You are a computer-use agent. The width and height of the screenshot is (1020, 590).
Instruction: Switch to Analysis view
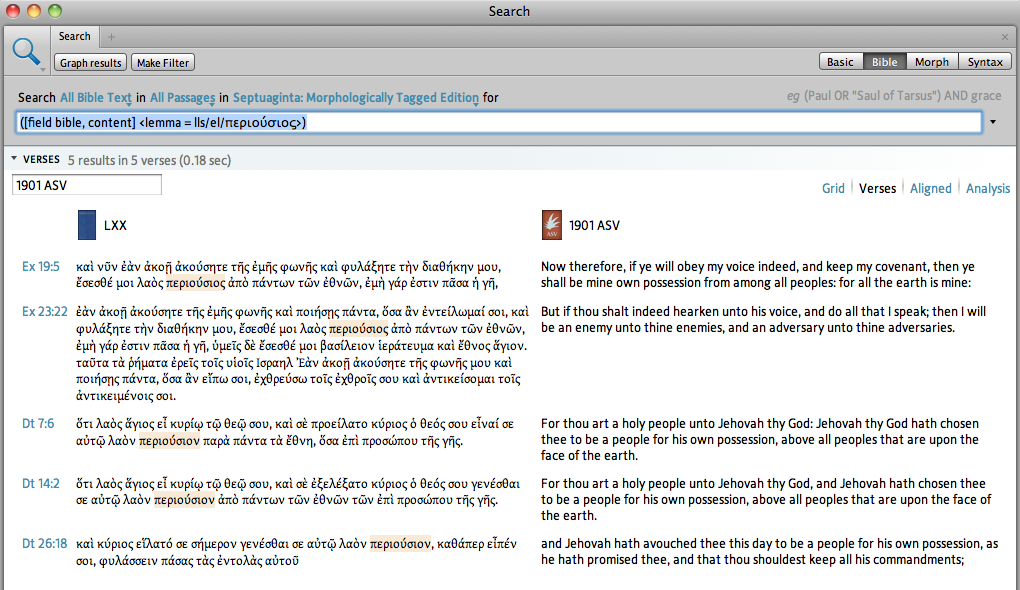tap(987, 188)
